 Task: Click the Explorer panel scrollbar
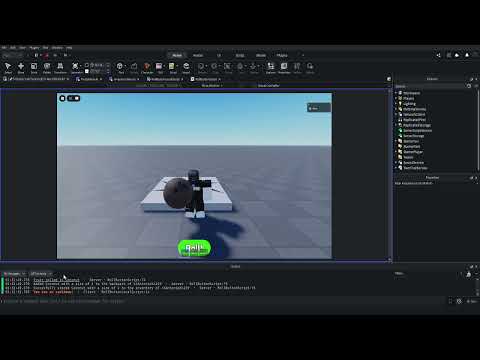[x=478, y=130]
